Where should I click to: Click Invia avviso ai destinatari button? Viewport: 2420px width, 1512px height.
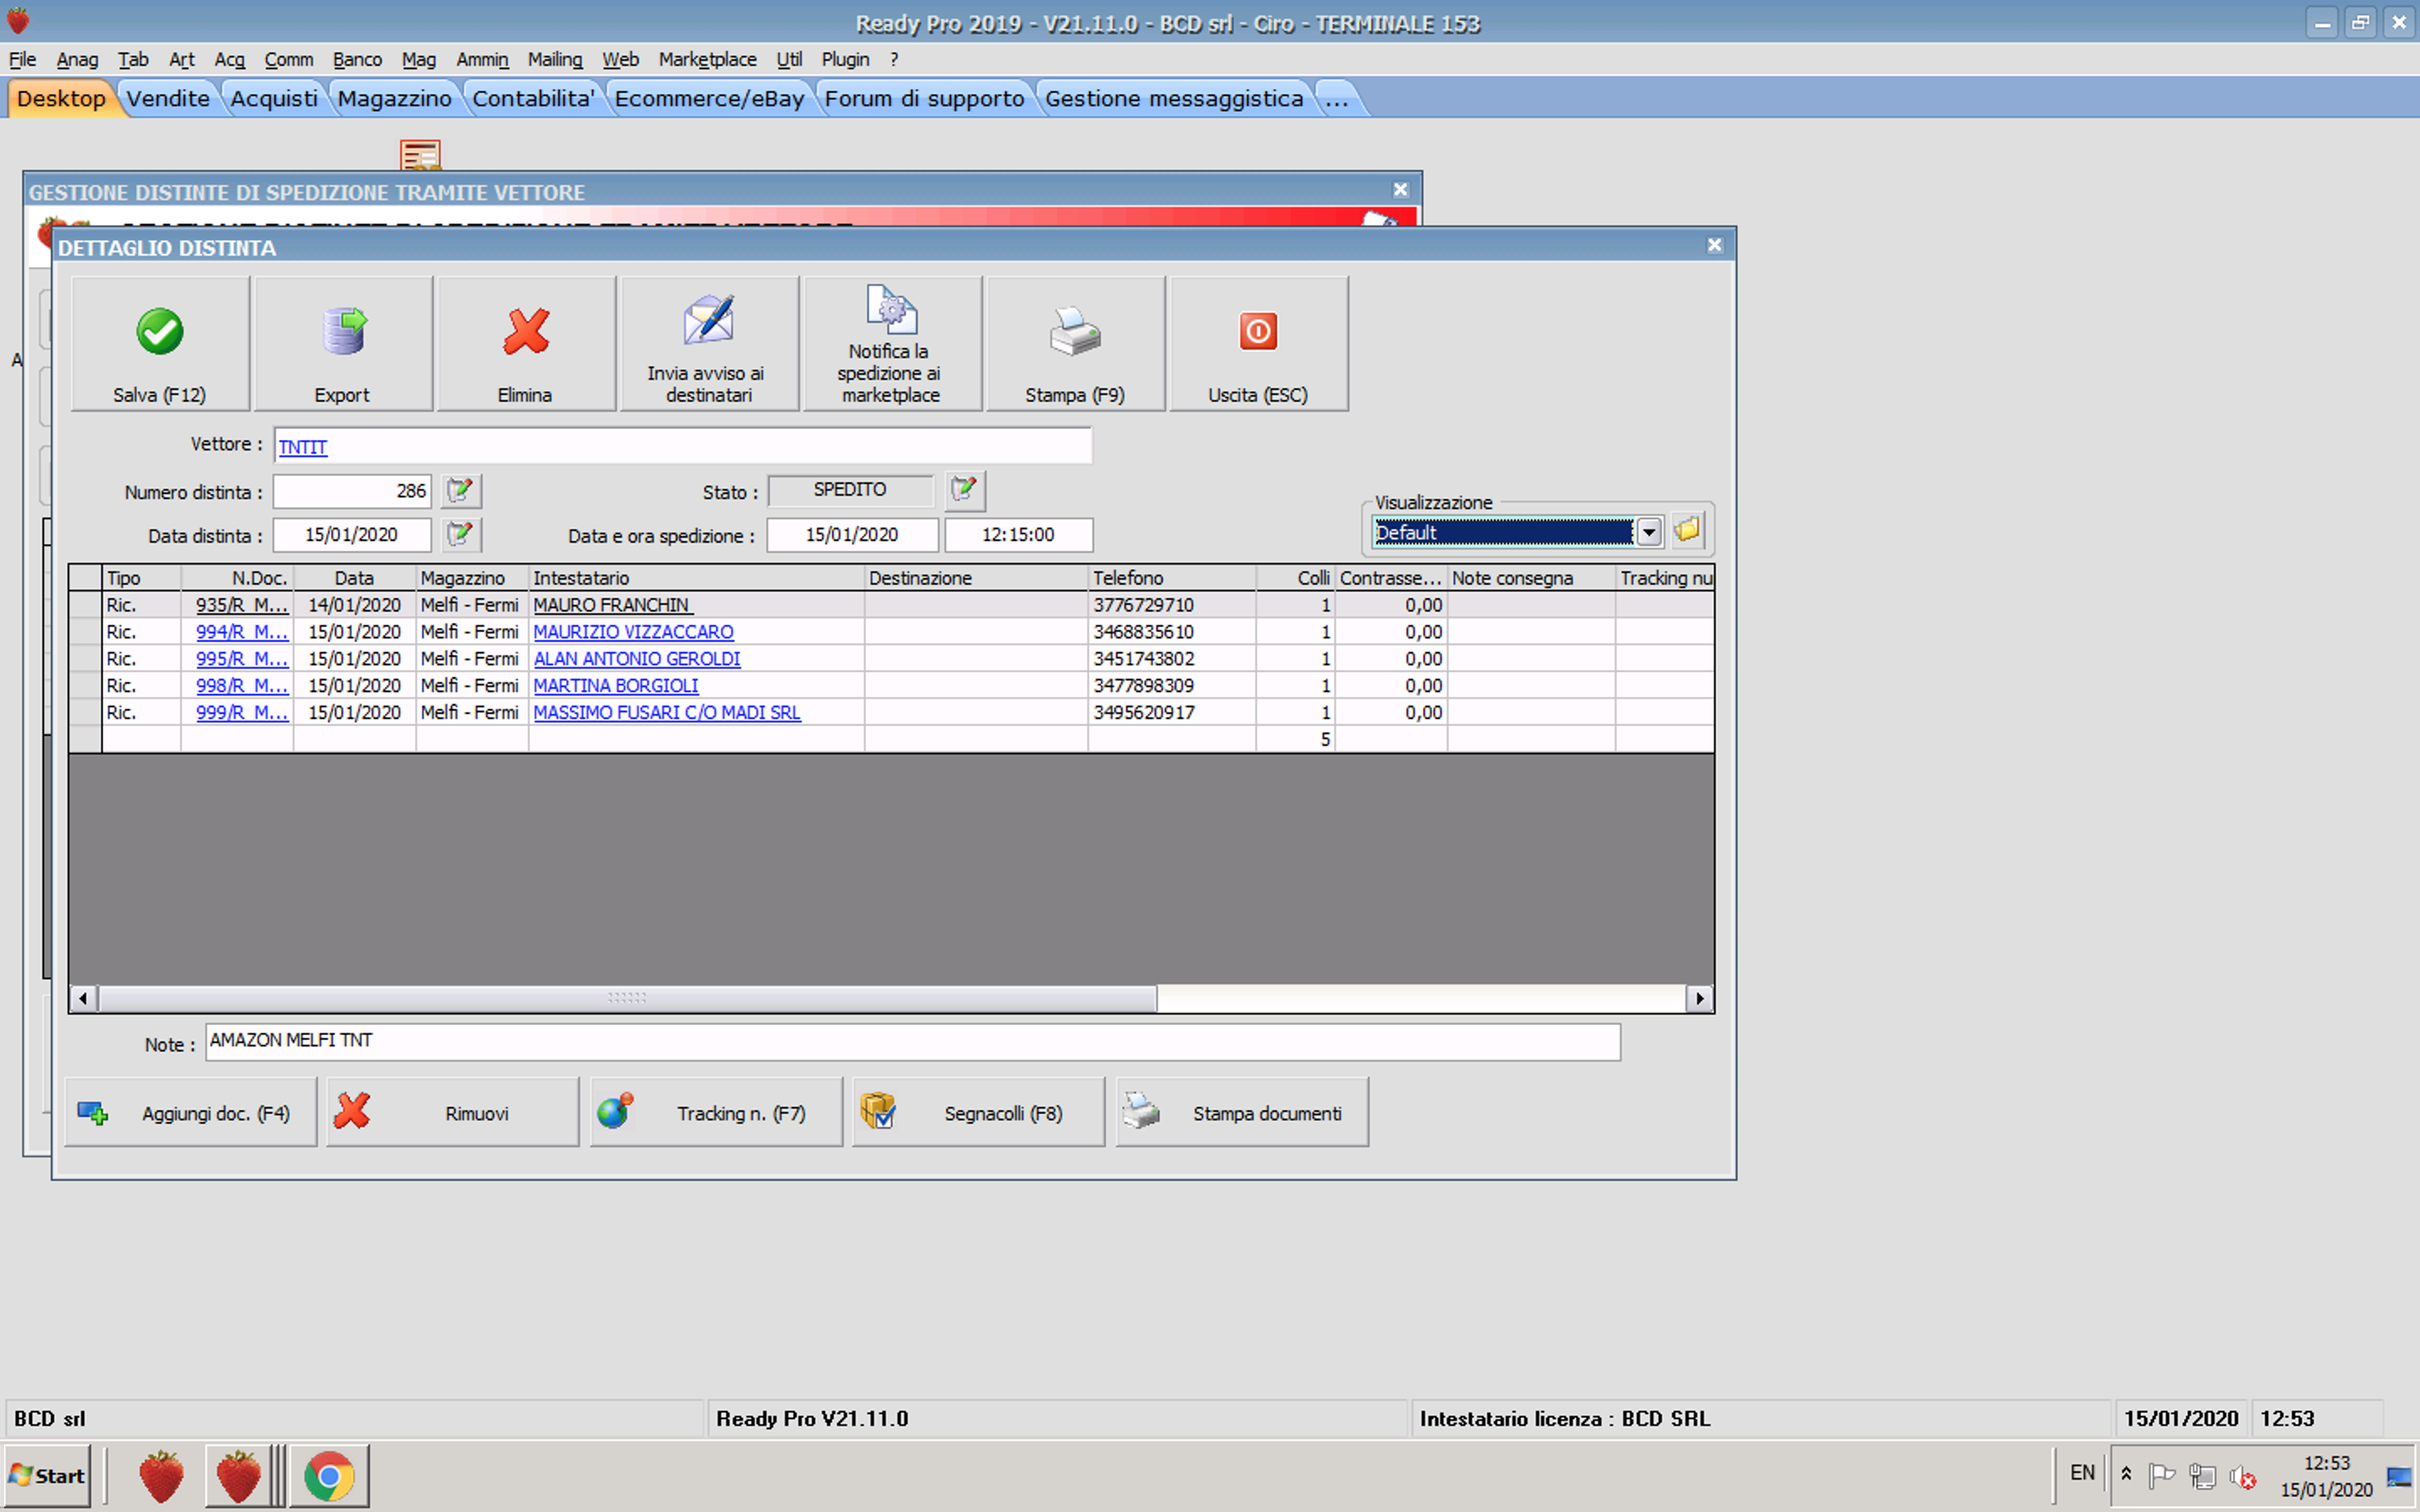click(x=709, y=343)
